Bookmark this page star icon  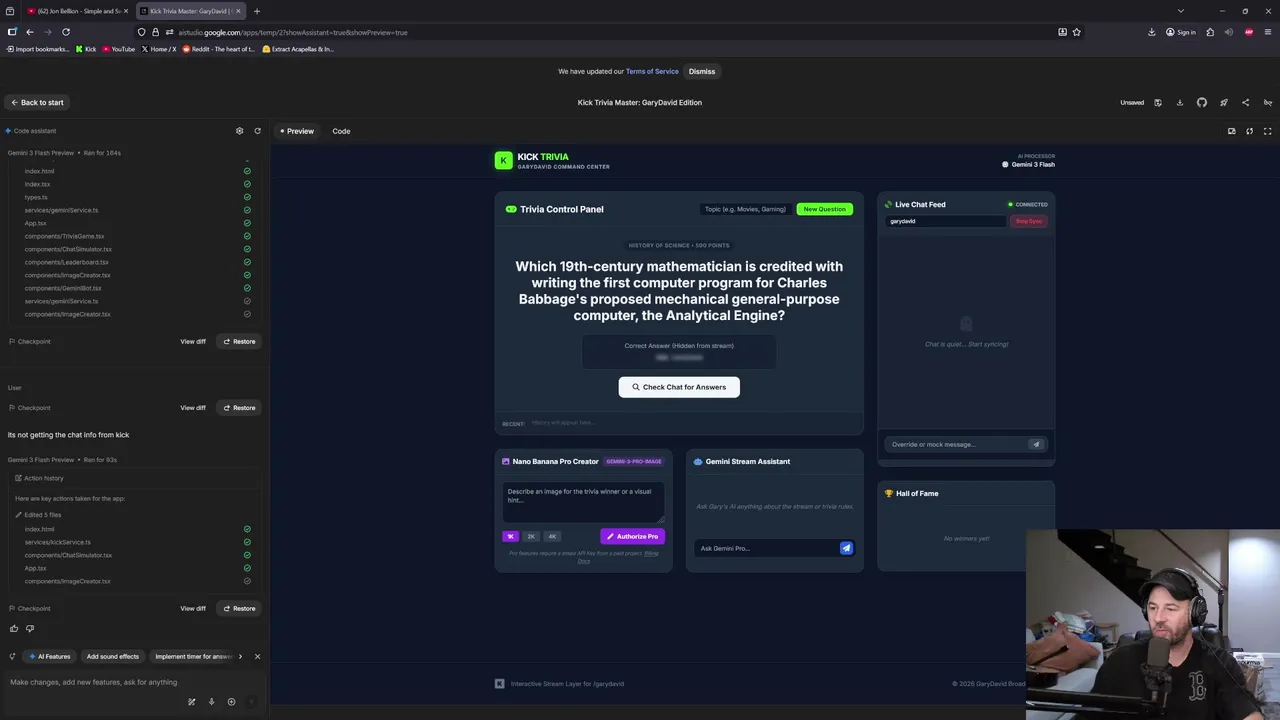coord(1076,32)
